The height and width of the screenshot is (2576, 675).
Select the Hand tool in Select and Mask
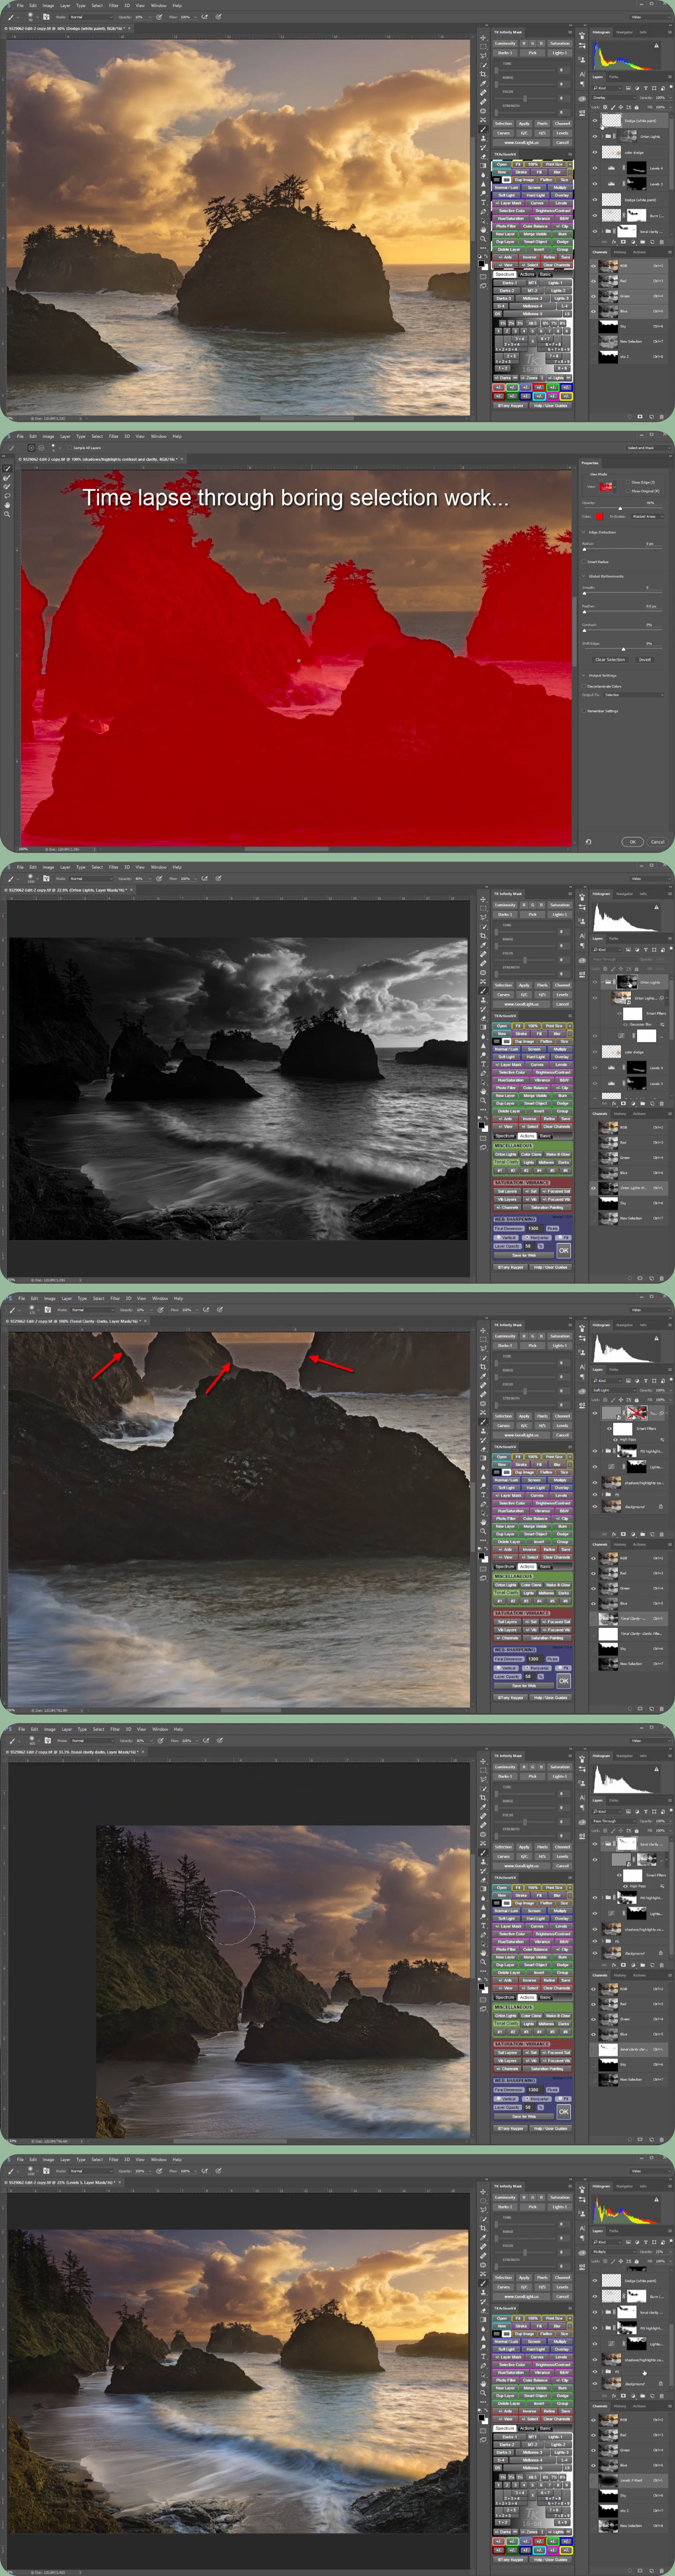click(x=8, y=505)
